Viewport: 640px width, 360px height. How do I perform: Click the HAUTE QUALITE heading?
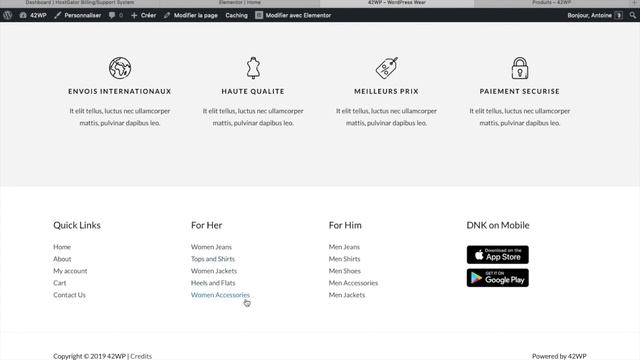click(253, 91)
